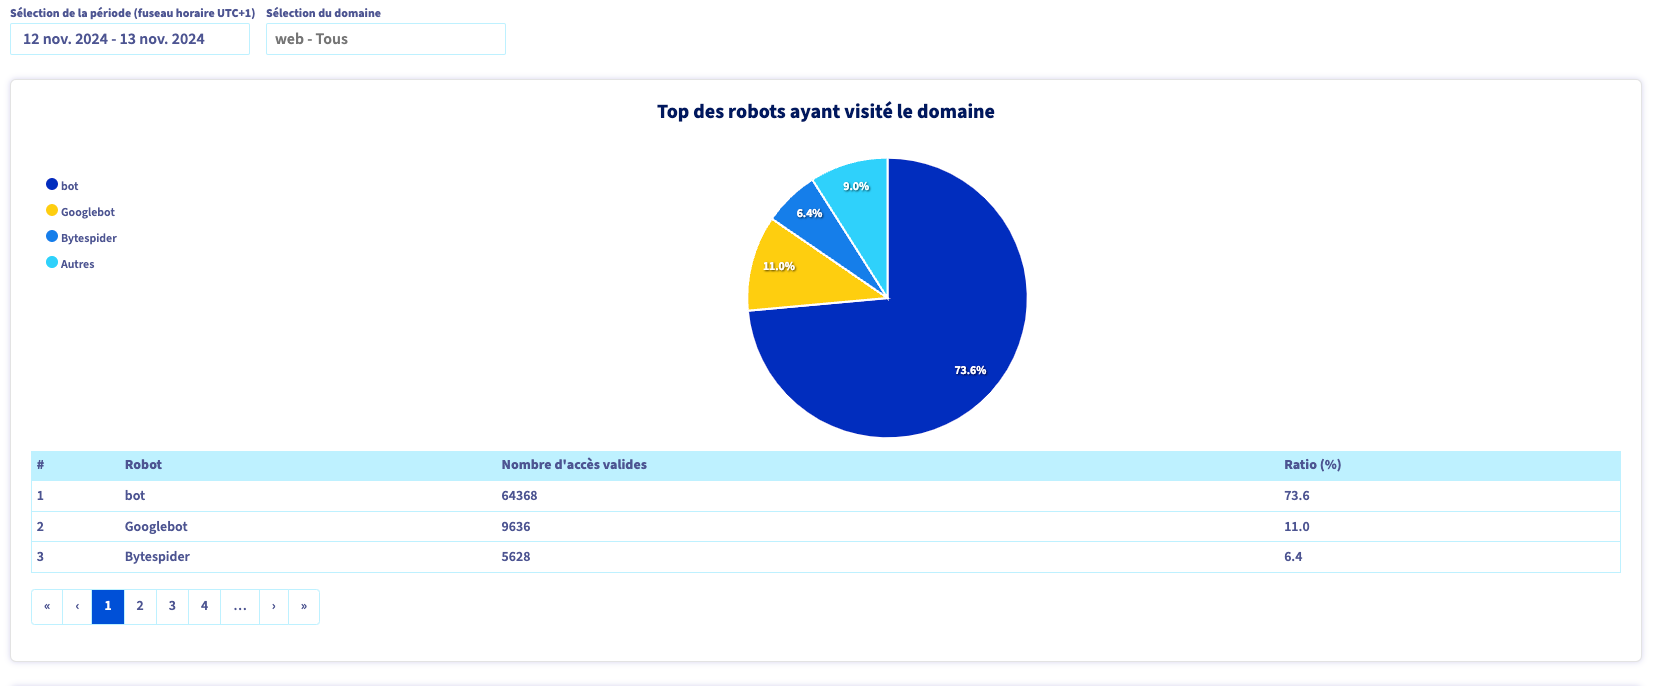Open the period selection date field

(x=130, y=39)
